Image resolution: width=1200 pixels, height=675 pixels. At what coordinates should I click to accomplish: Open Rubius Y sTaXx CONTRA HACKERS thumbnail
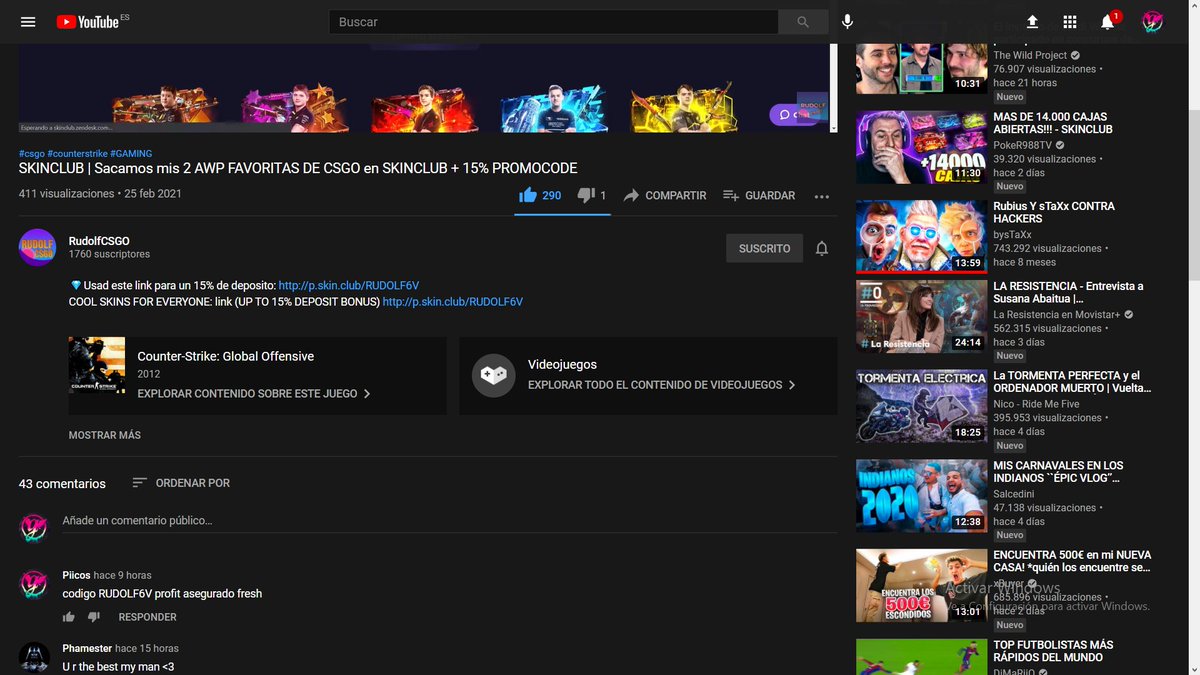pyautogui.click(x=921, y=236)
